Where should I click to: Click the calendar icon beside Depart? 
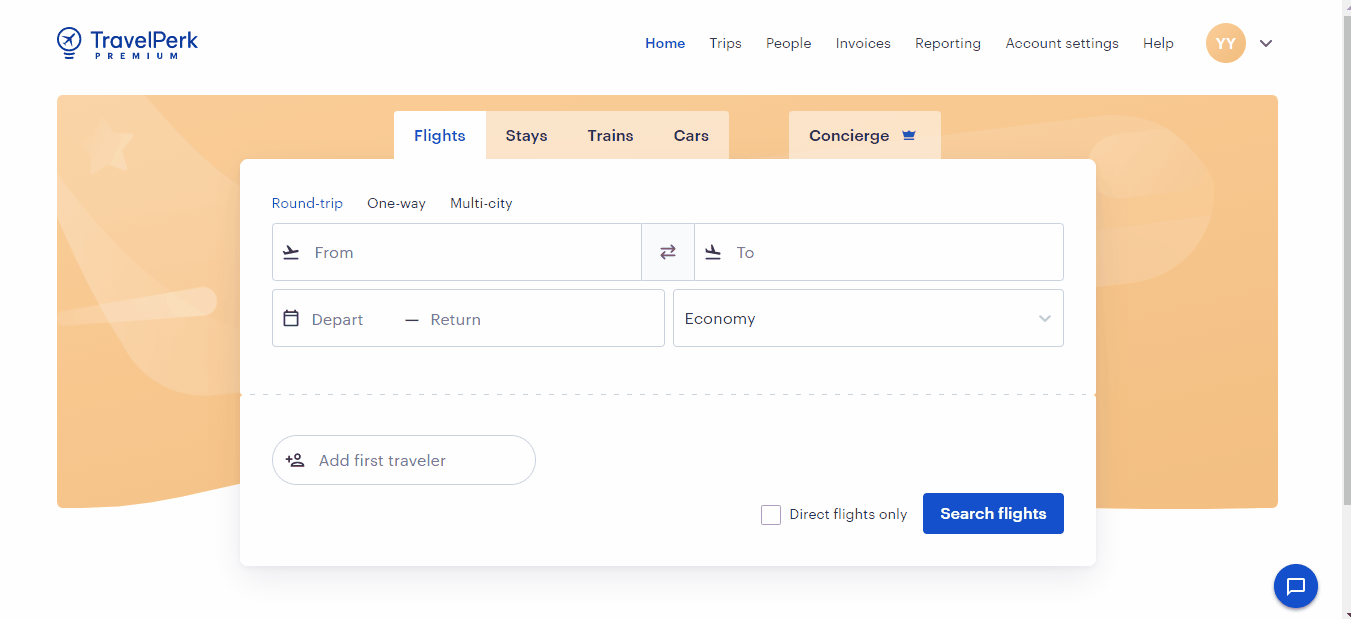[291, 318]
